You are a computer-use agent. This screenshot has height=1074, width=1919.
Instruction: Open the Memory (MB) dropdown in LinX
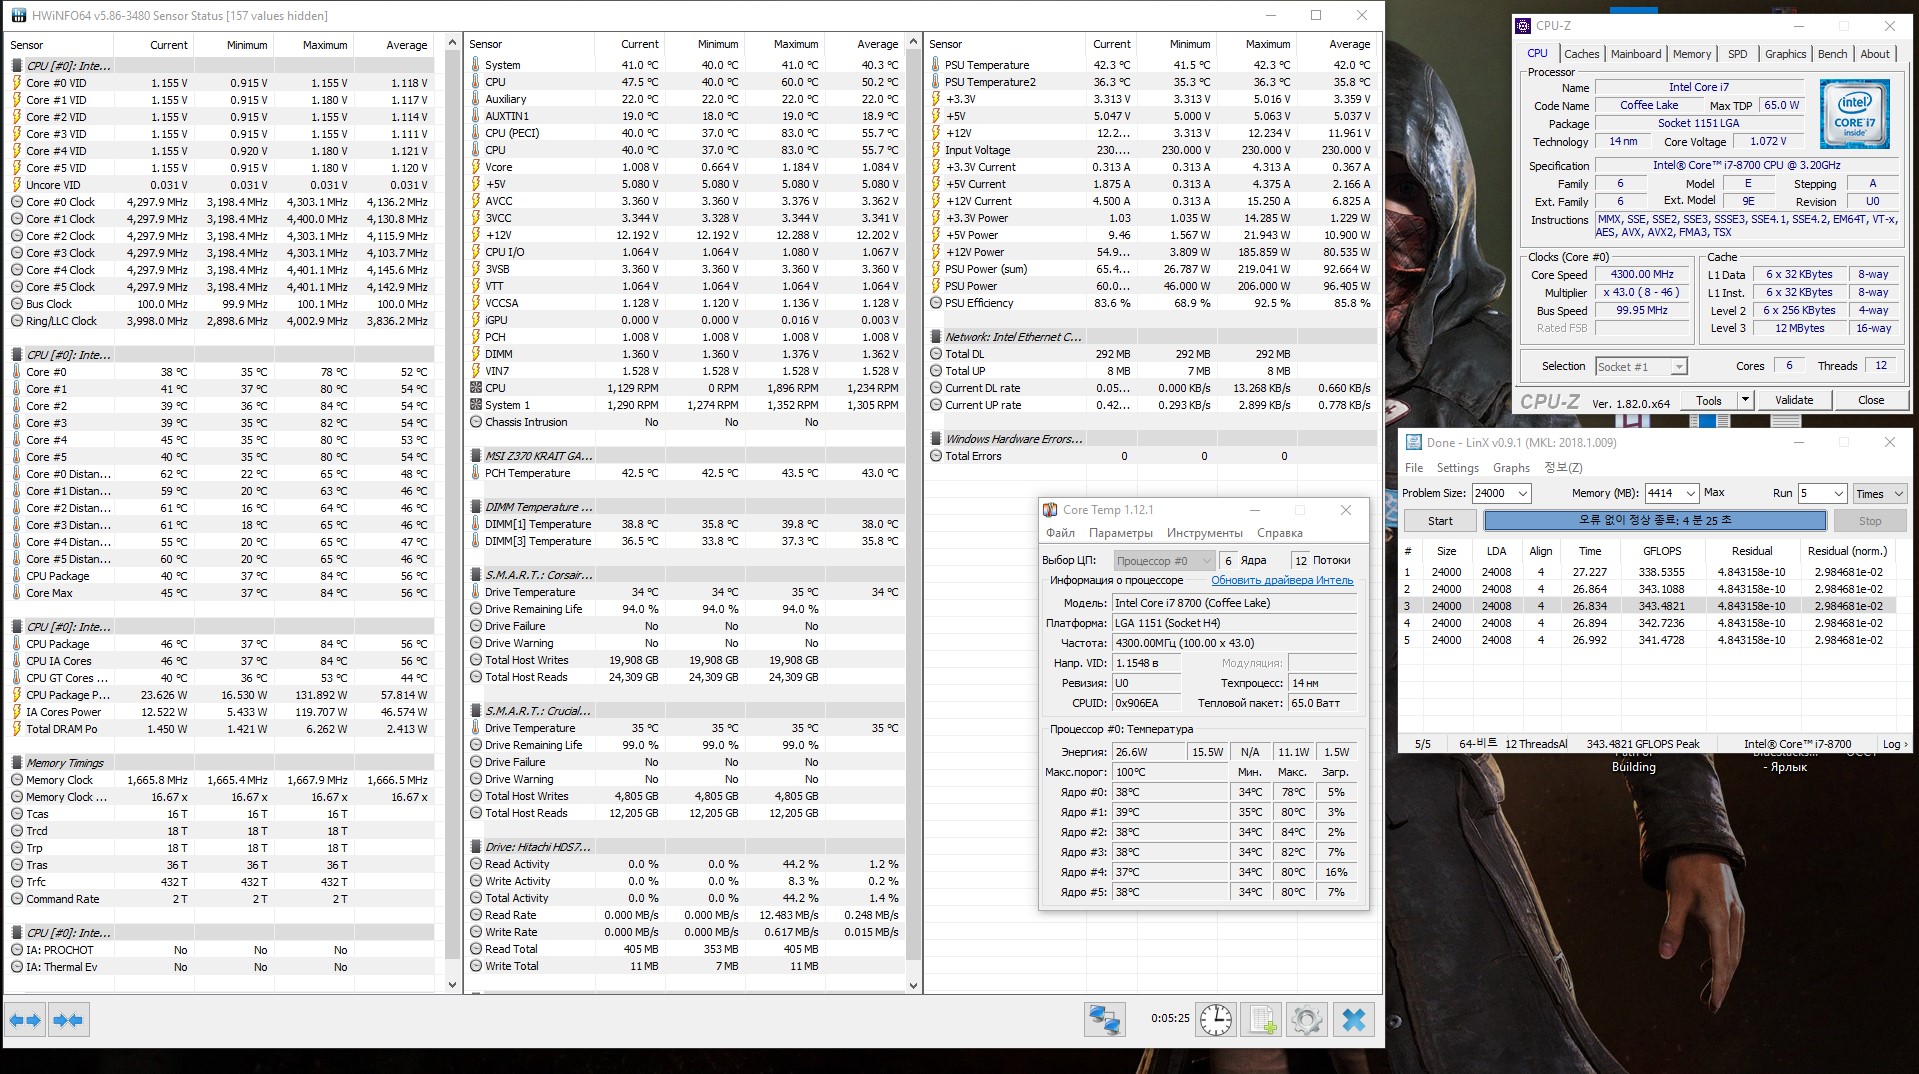coord(1690,493)
